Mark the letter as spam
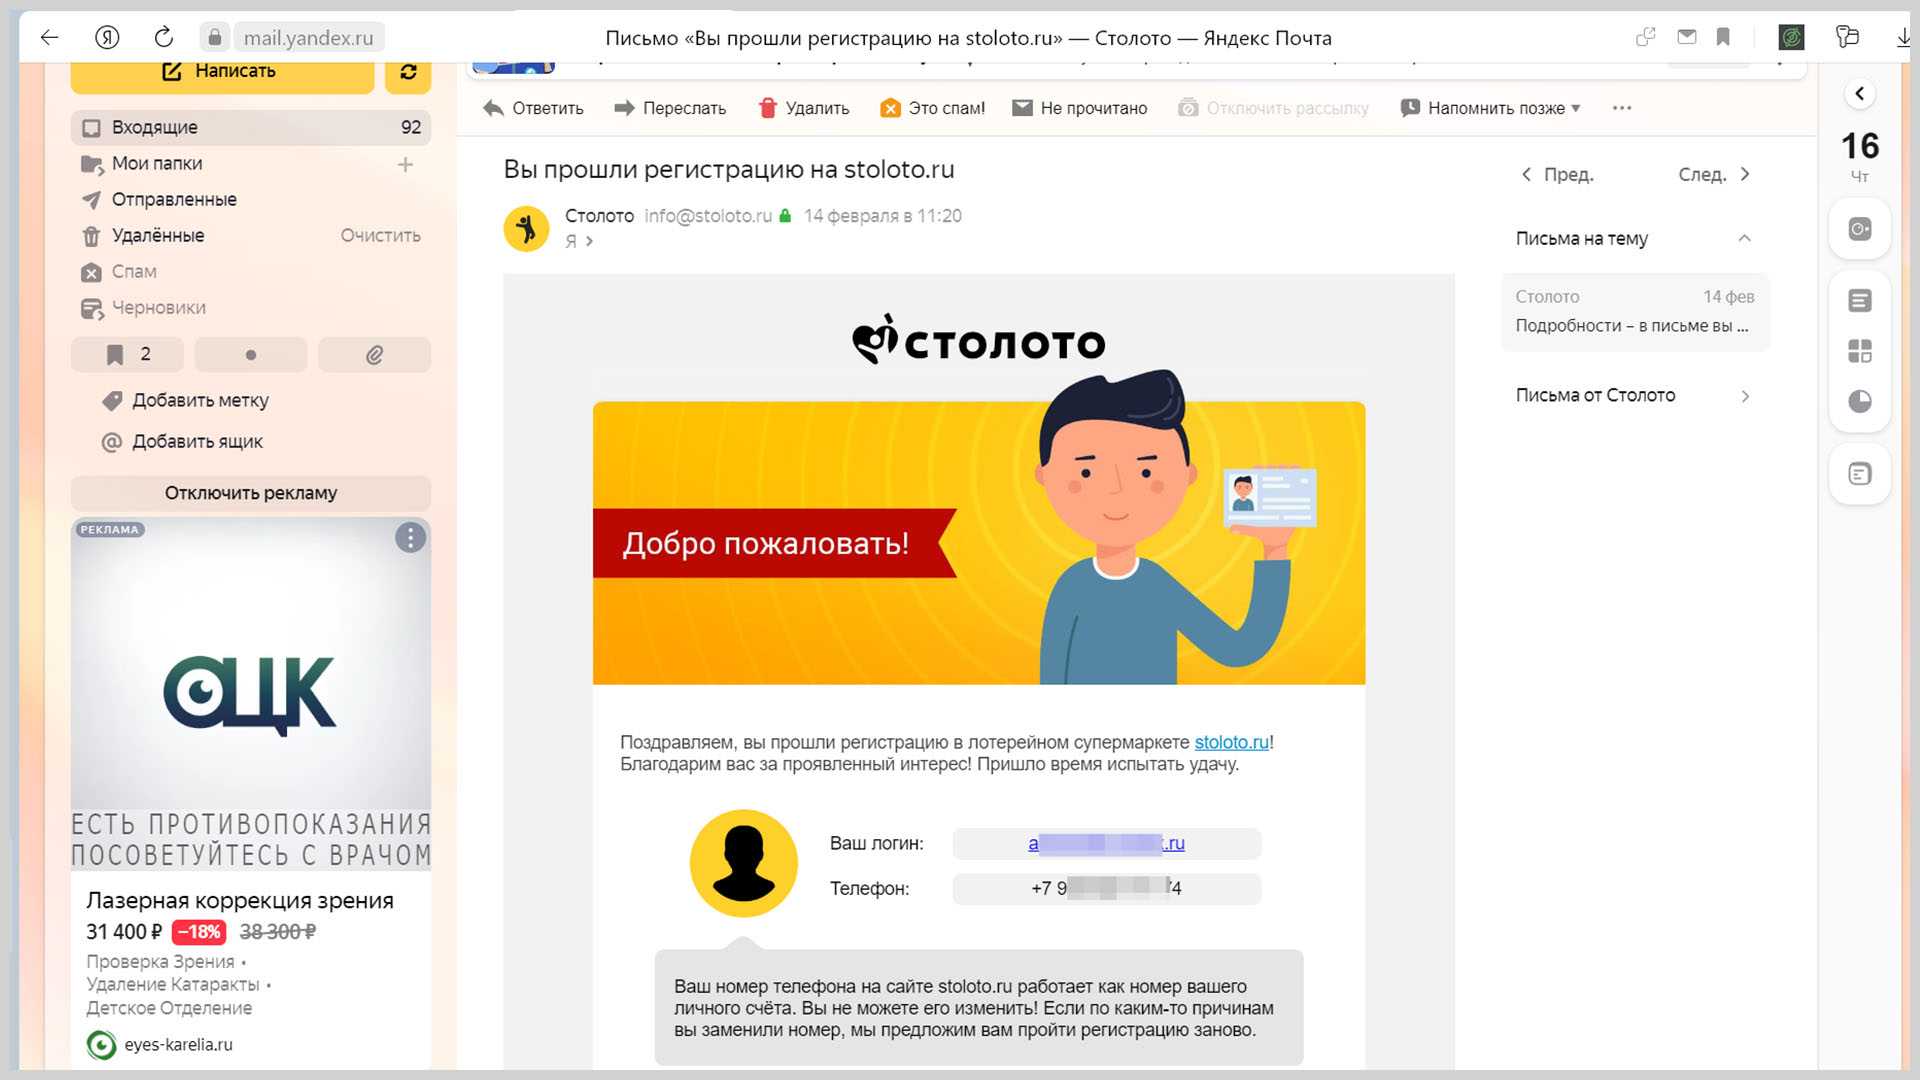Image resolution: width=1920 pixels, height=1080 pixels. [932, 108]
